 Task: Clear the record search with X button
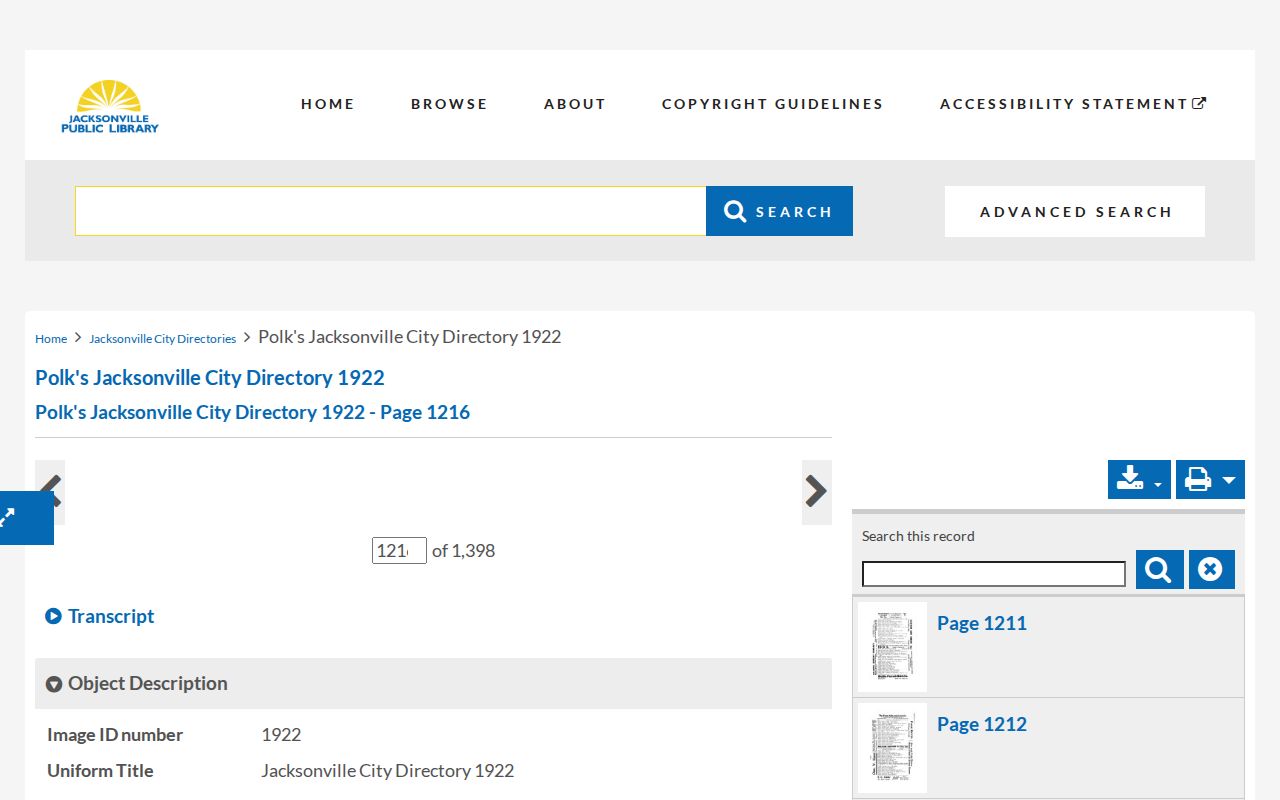(x=1212, y=570)
